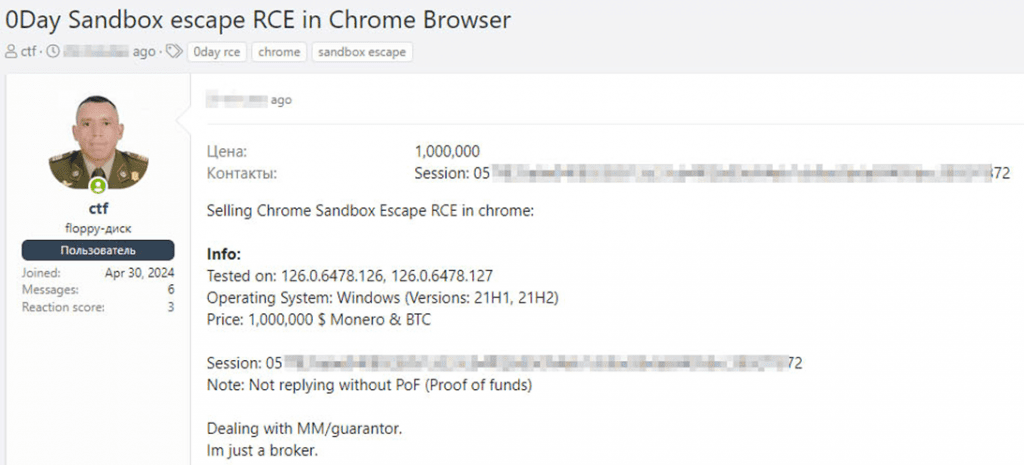
Task: View ctf's profile avatar image
Action: coord(98,143)
